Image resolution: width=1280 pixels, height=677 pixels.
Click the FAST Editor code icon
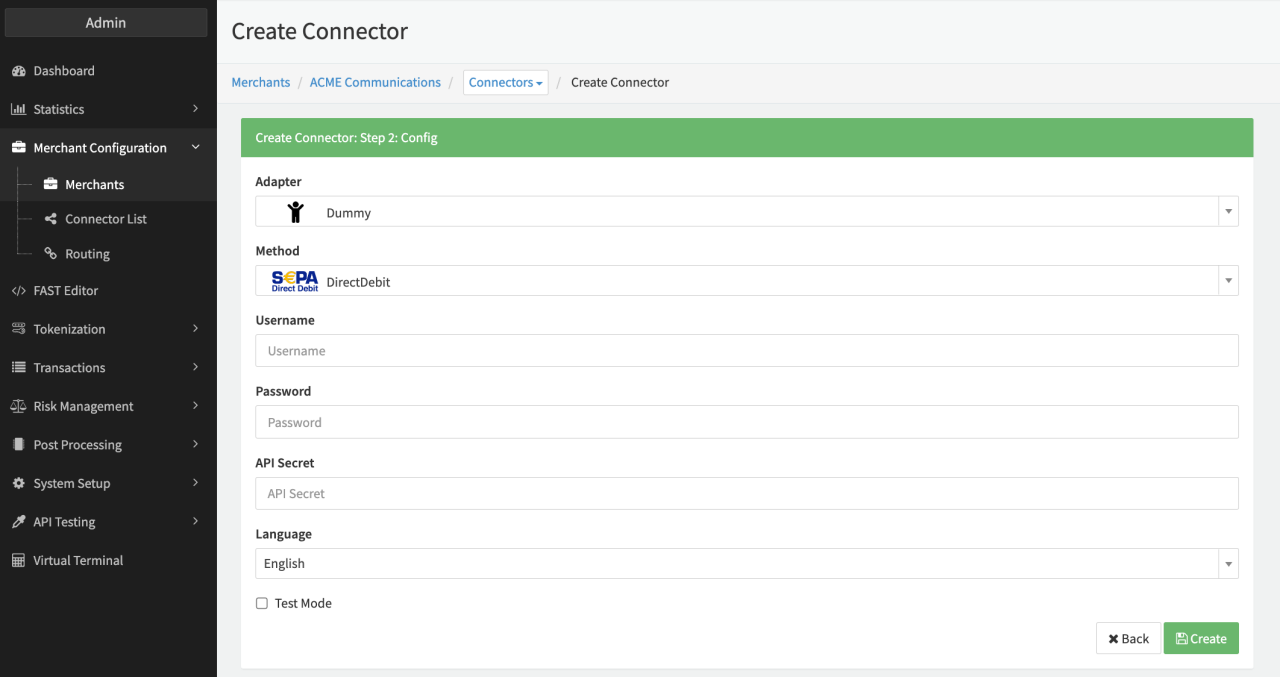pyautogui.click(x=18, y=291)
